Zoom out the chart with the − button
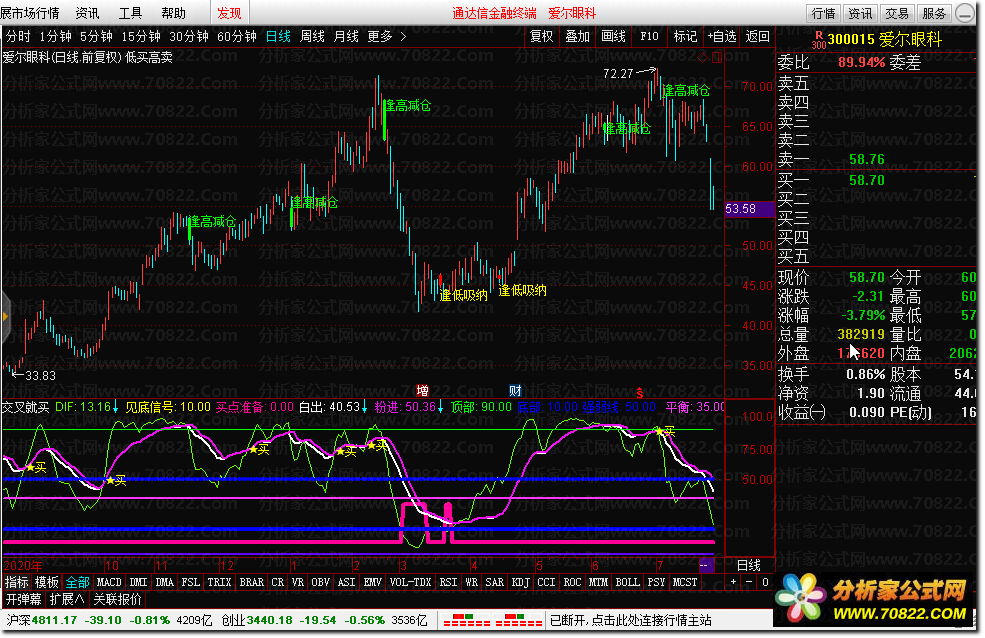 (x=749, y=582)
